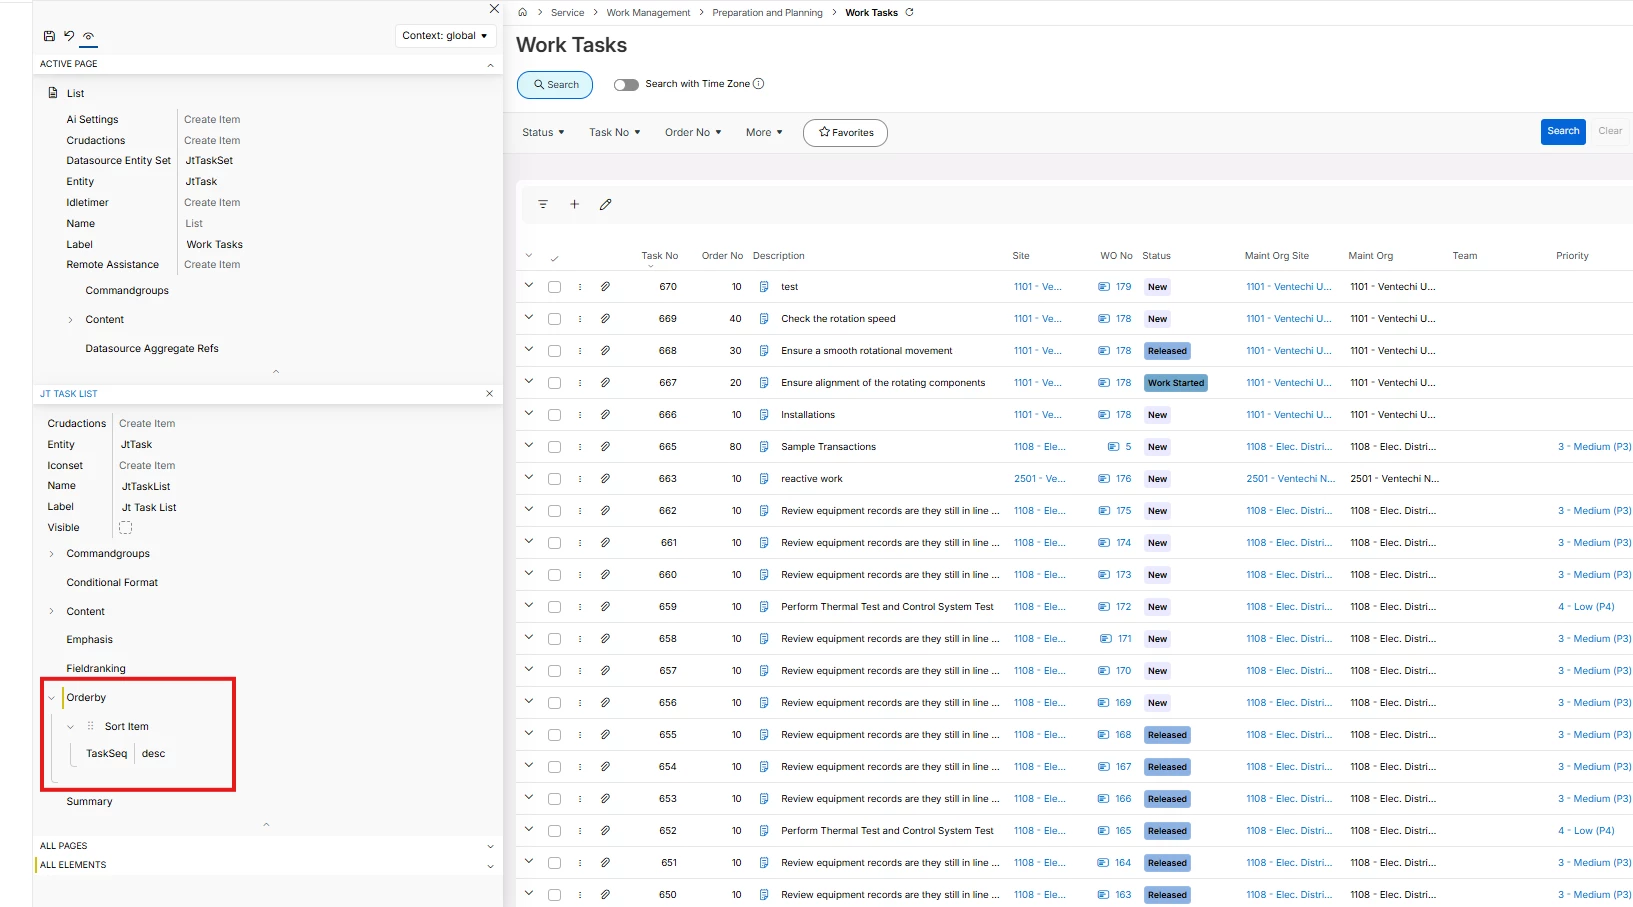Toggle the Visible checkbox in JT Task List

[126, 528]
